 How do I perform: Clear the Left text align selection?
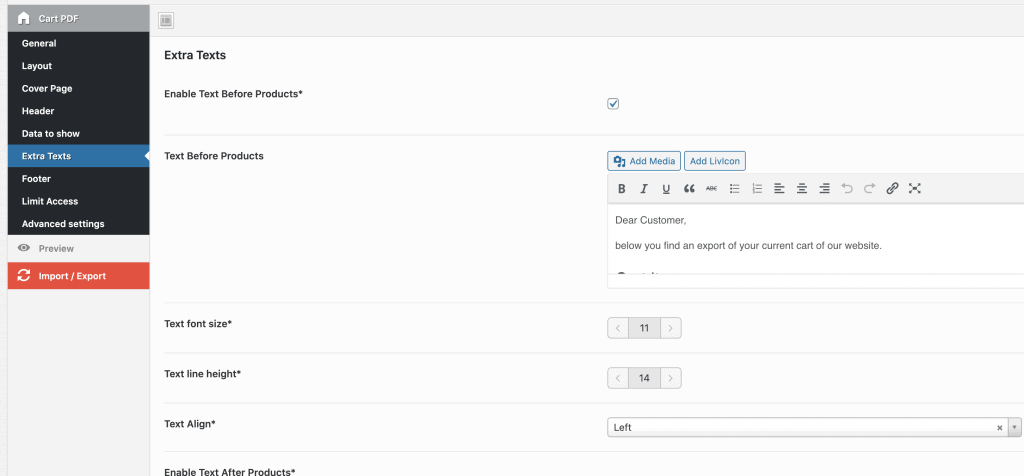(999, 427)
